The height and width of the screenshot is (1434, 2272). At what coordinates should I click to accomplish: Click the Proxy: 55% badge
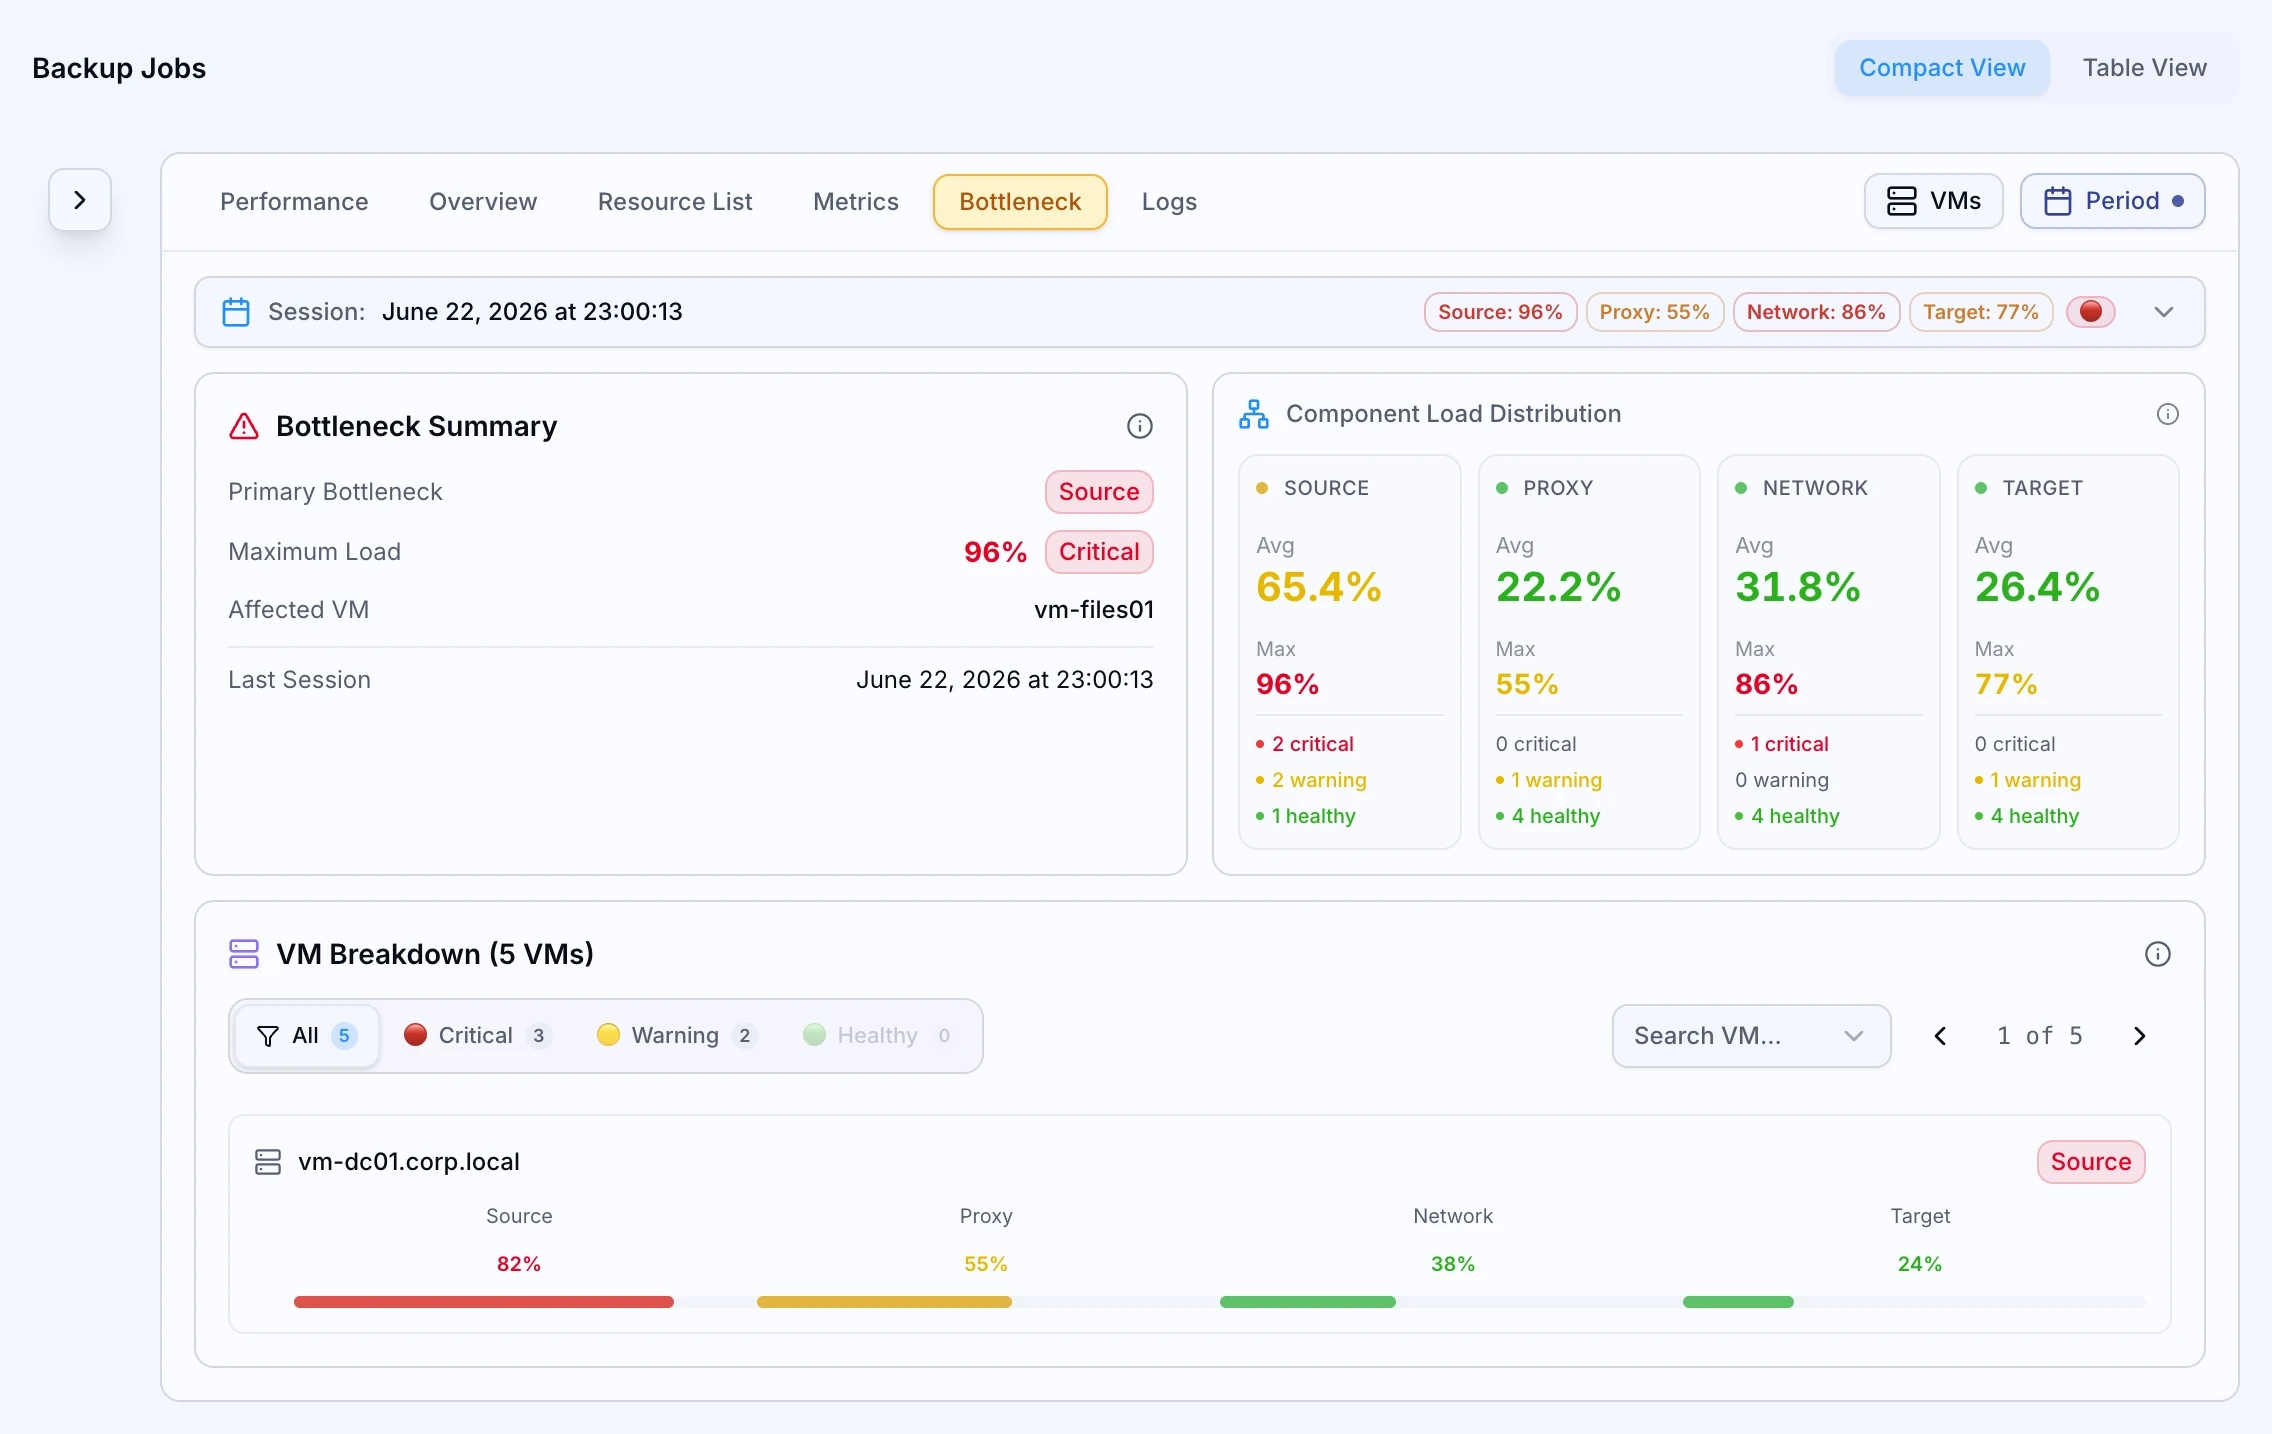coord(1654,312)
